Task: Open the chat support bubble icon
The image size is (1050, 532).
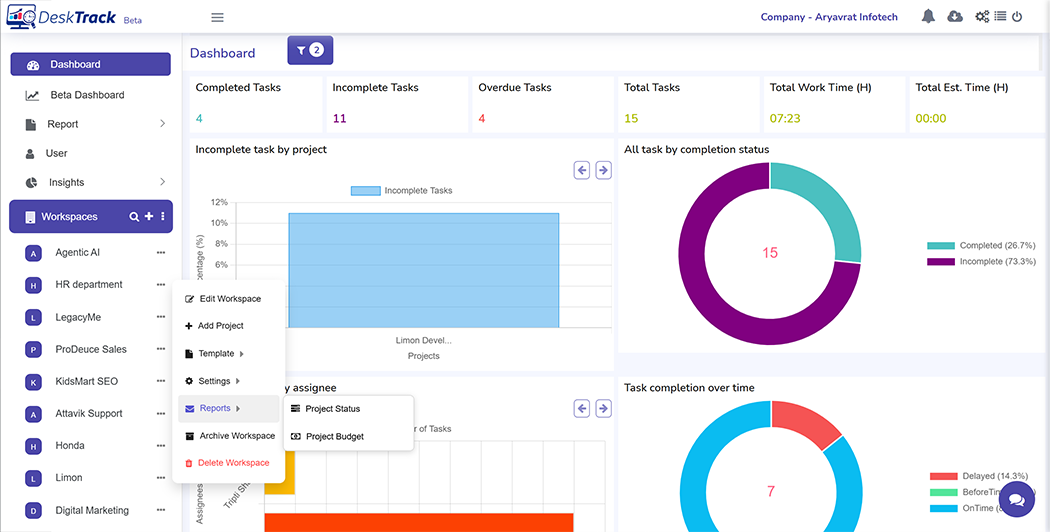Action: coord(1016,499)
